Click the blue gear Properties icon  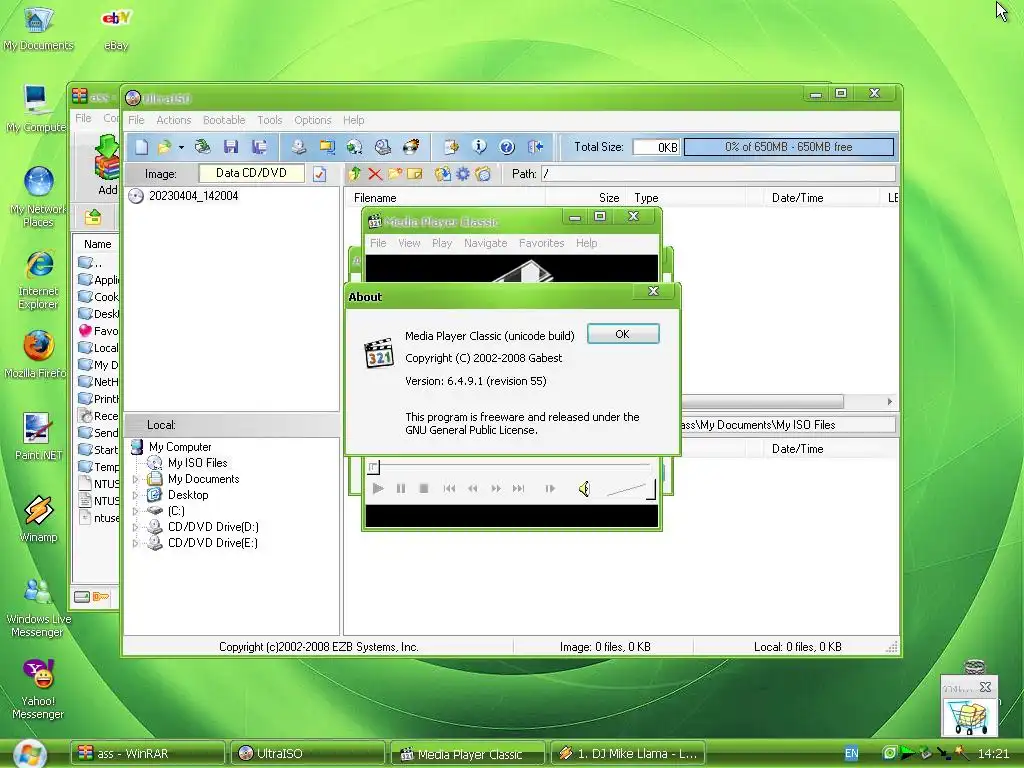[x=463, y=174]
